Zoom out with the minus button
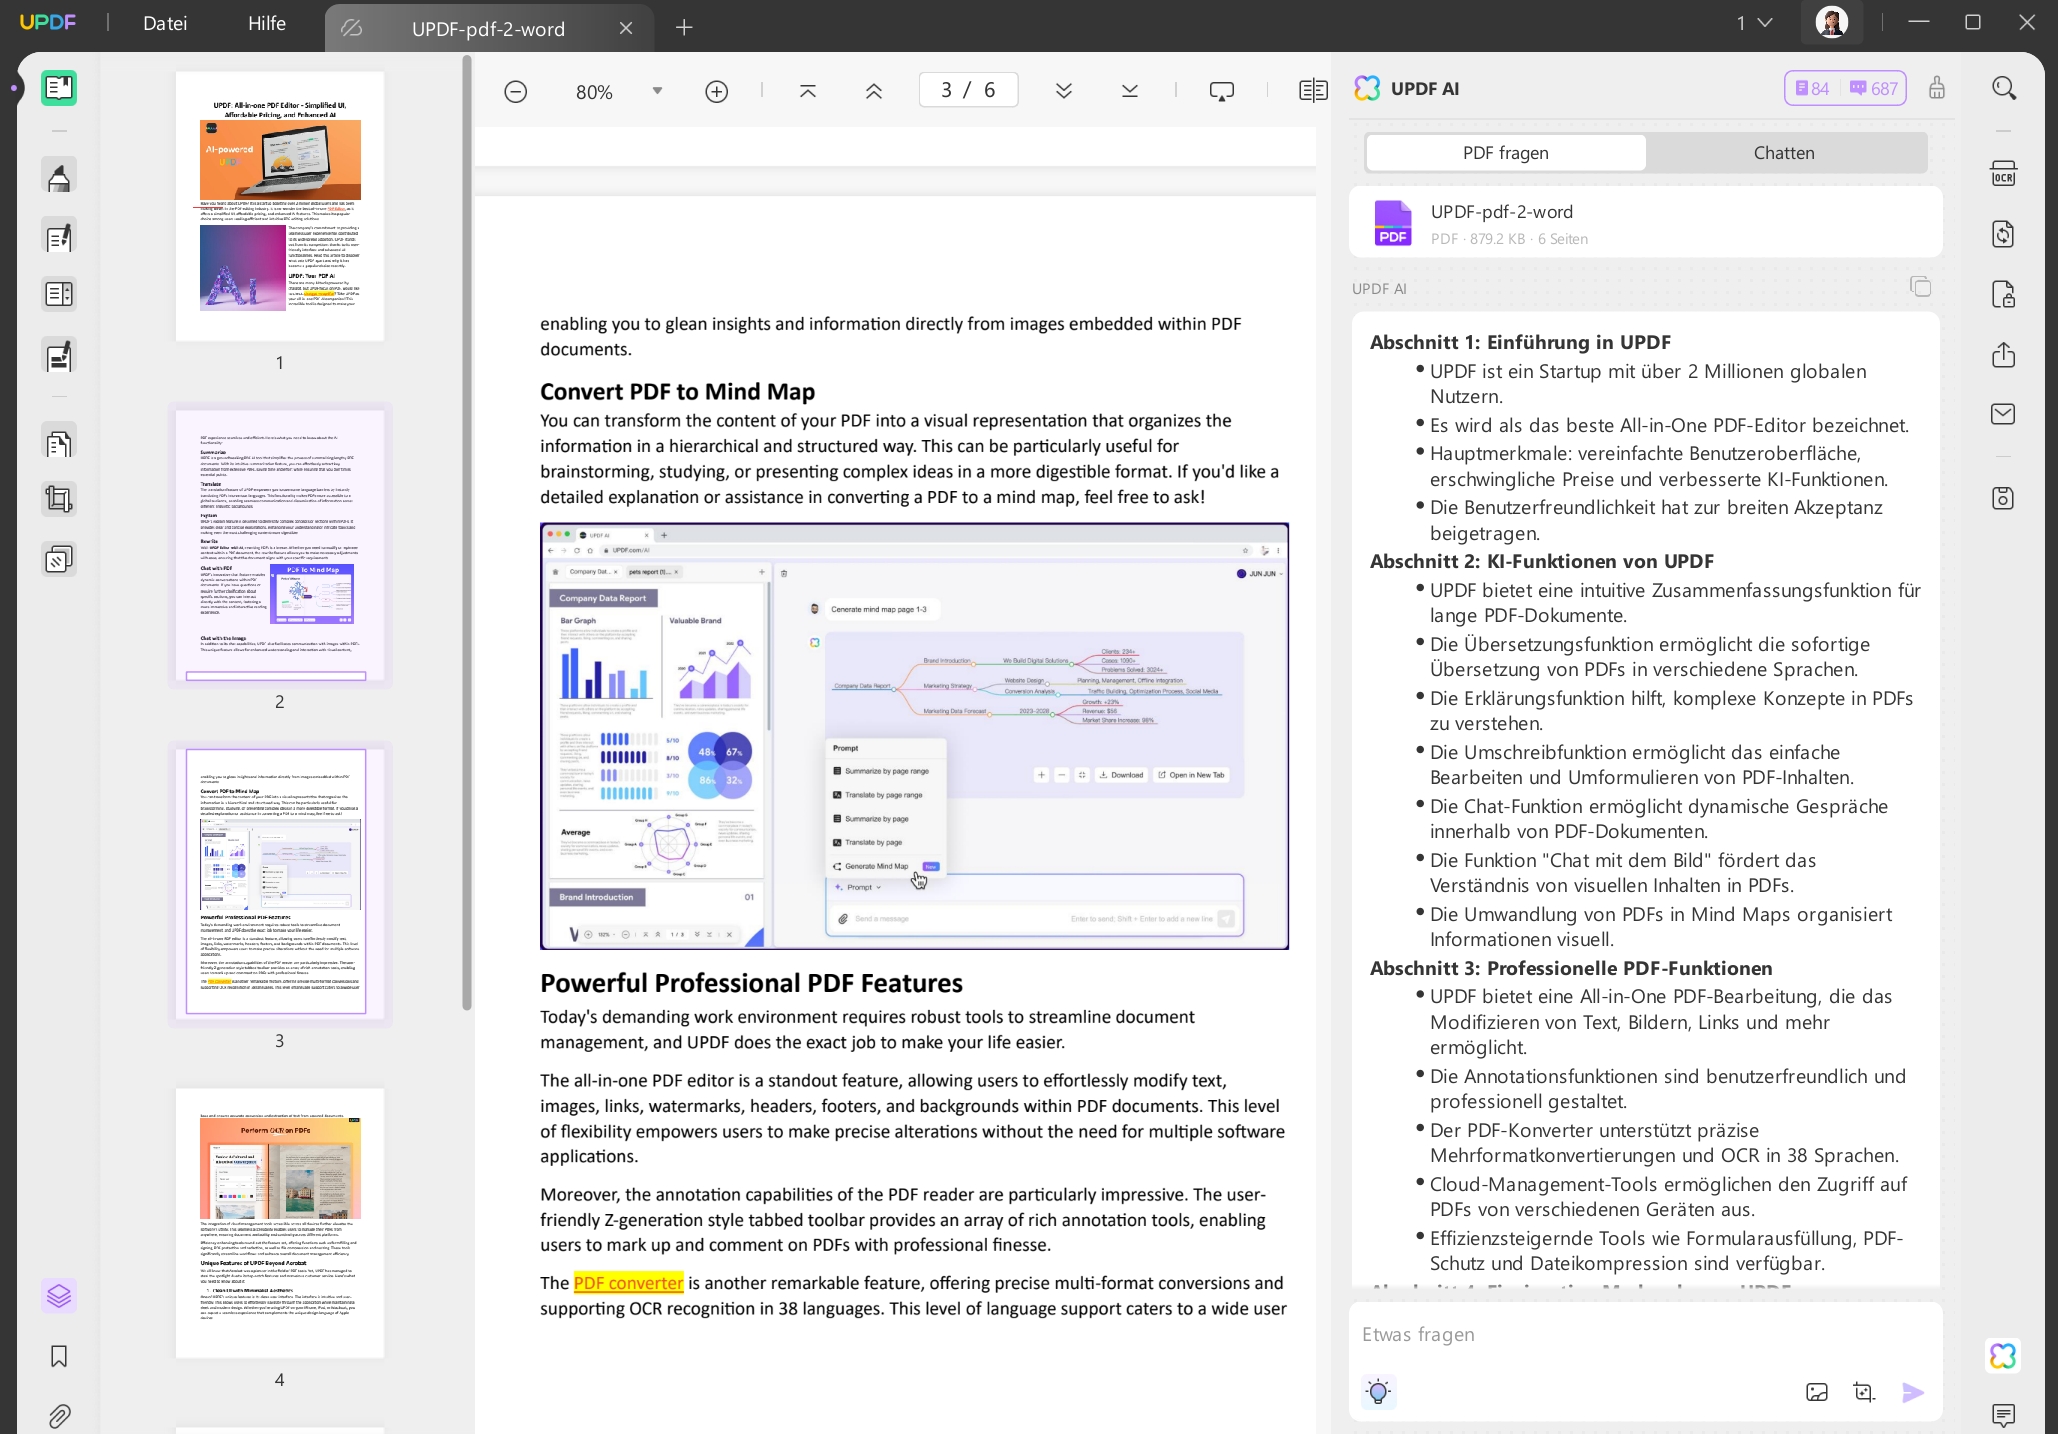Image resolution: width=2058 pixels, height=1434 pixels. [515, 91]
